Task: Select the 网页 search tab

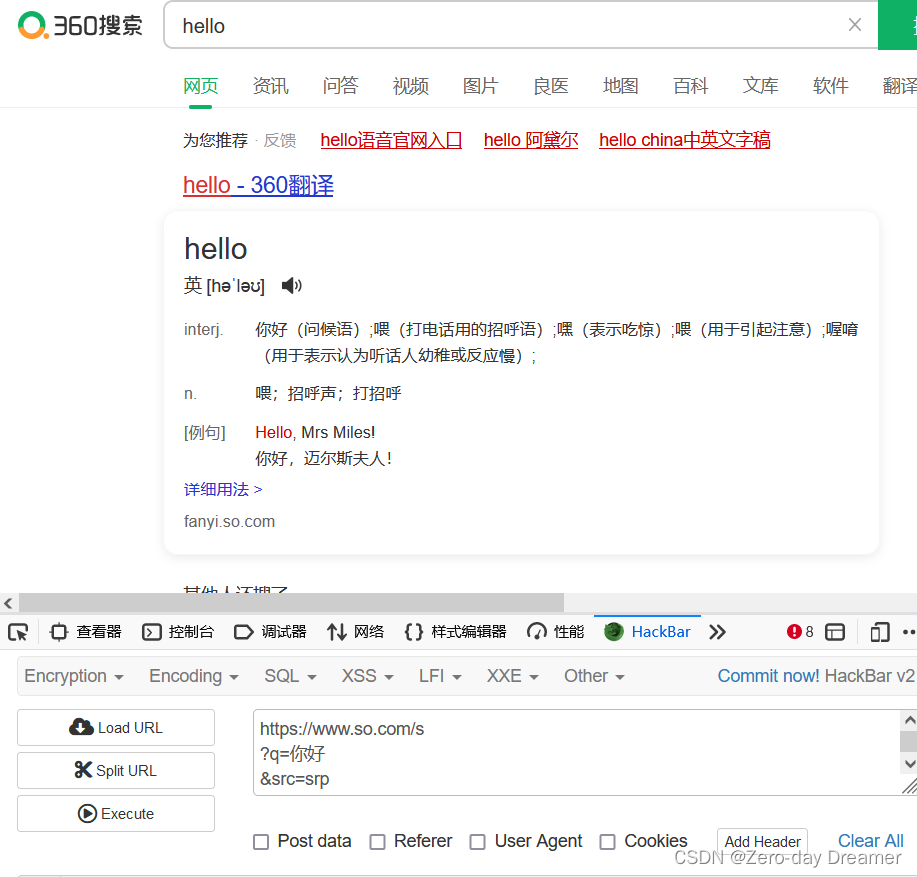Action: click(201, 86)
